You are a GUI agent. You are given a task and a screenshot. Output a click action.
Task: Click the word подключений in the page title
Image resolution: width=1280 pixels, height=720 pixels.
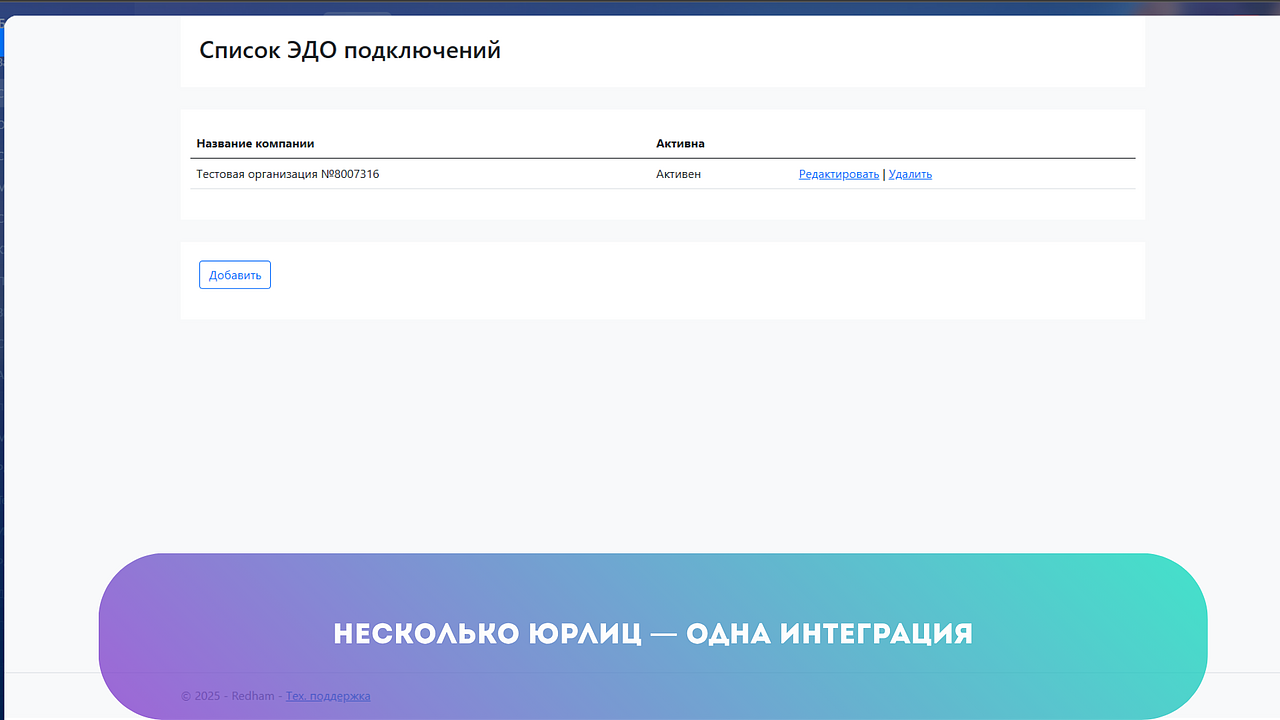point(422,50)
